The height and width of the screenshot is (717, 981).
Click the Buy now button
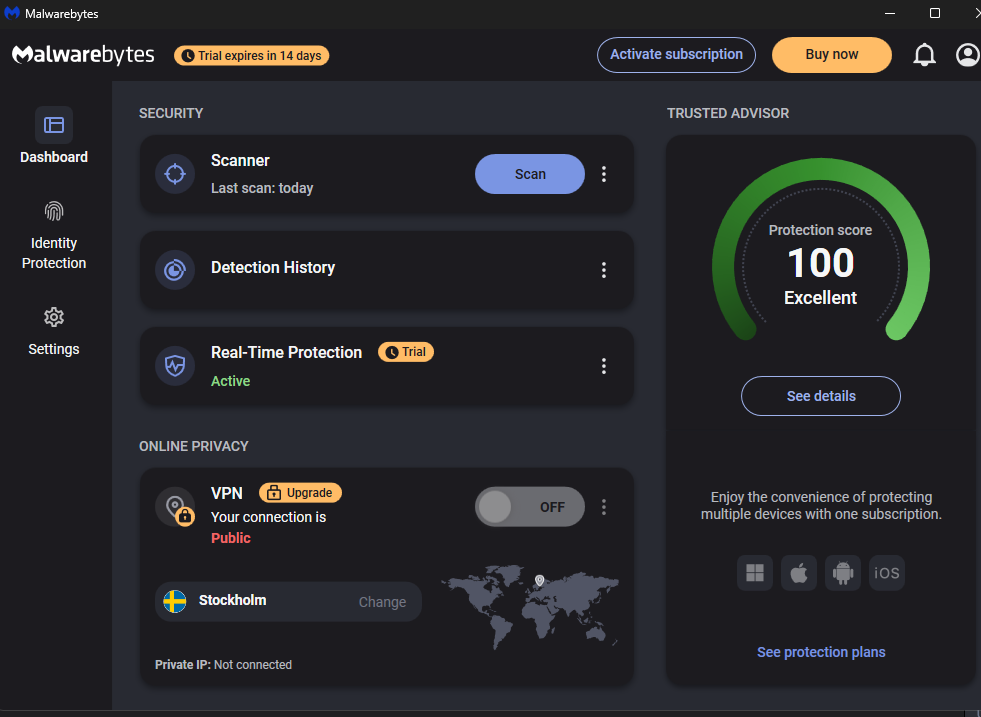pos(831,54)
